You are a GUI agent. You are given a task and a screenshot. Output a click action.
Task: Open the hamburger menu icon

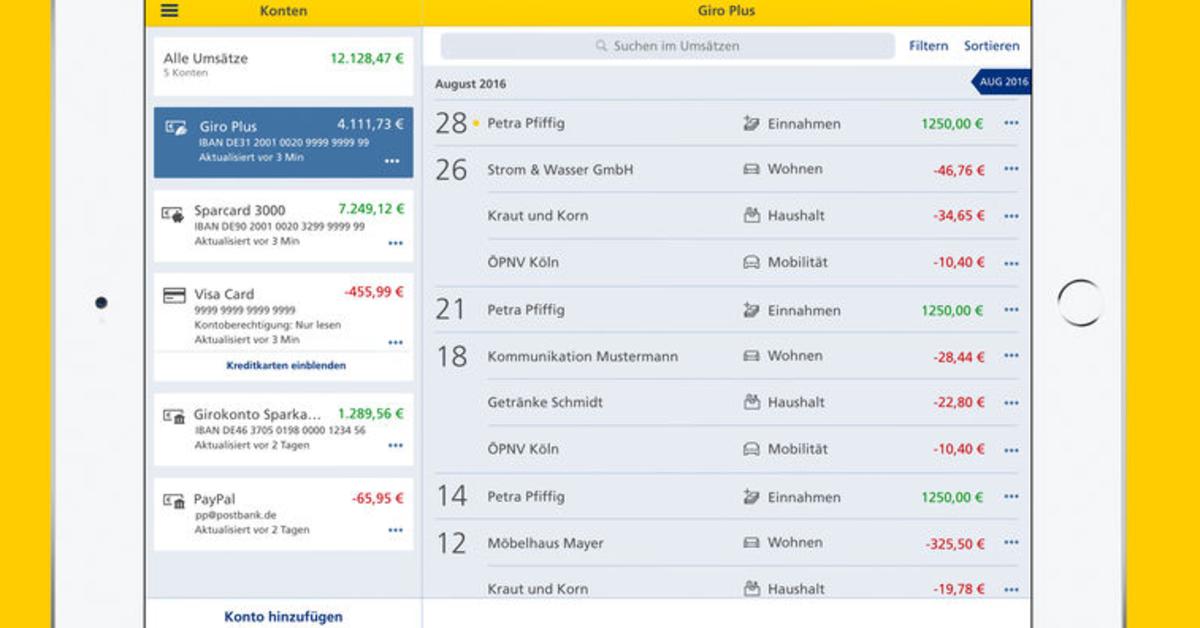coord(170,10)
